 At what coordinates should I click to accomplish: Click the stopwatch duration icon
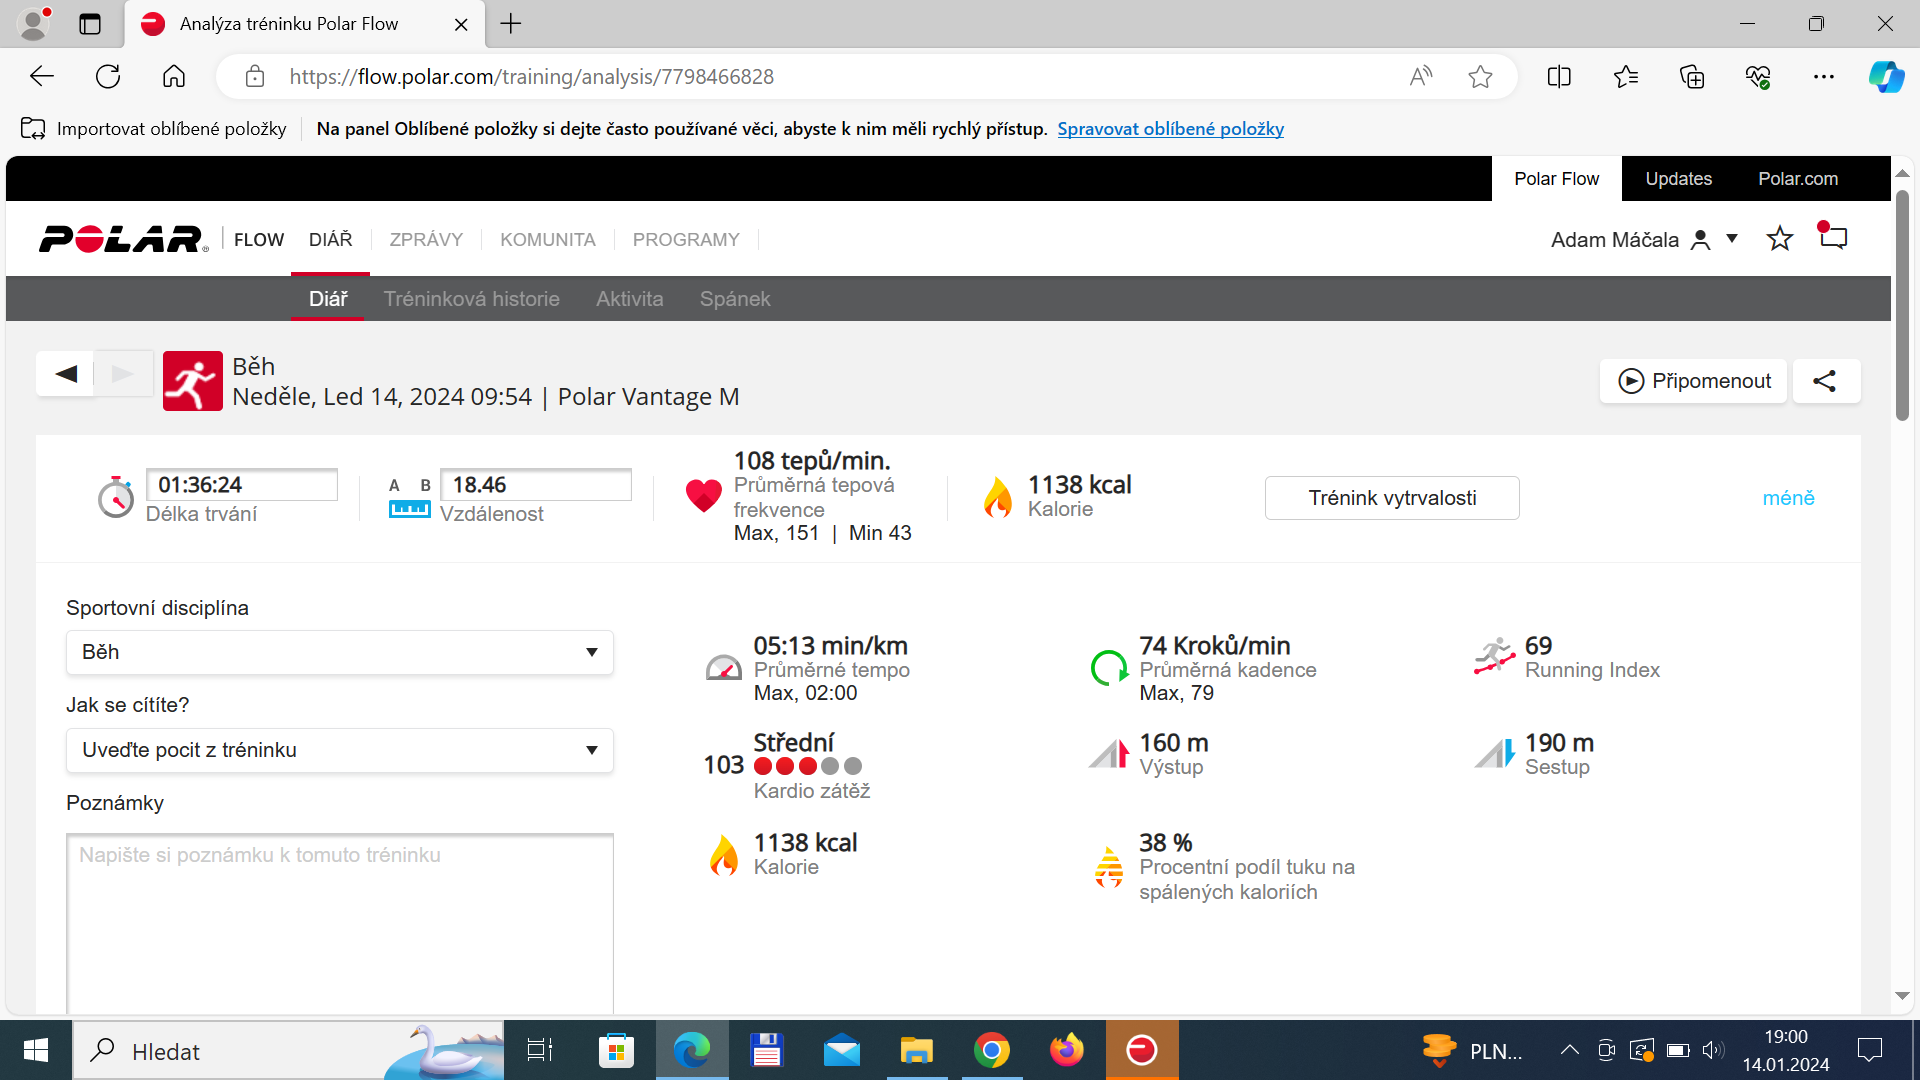(116, 497)
